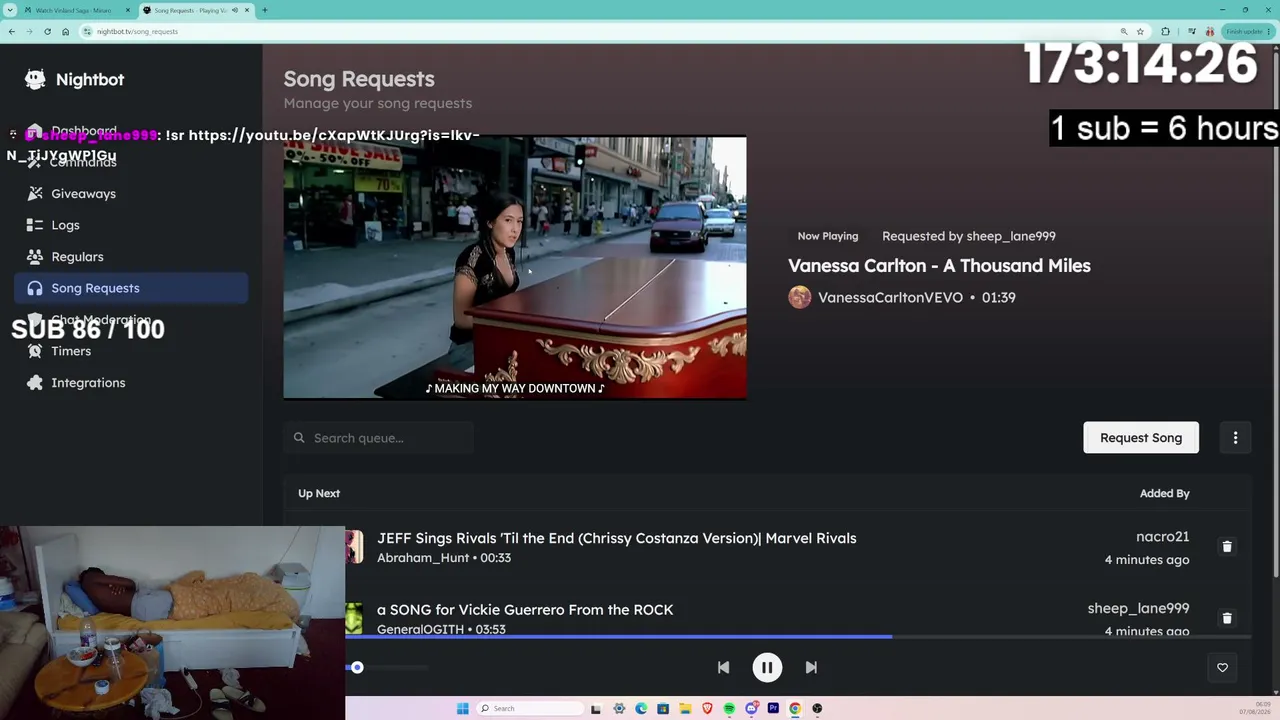
Task: Click the Regulars people icon
Action: pyautogui.click(x=35, y=257)
